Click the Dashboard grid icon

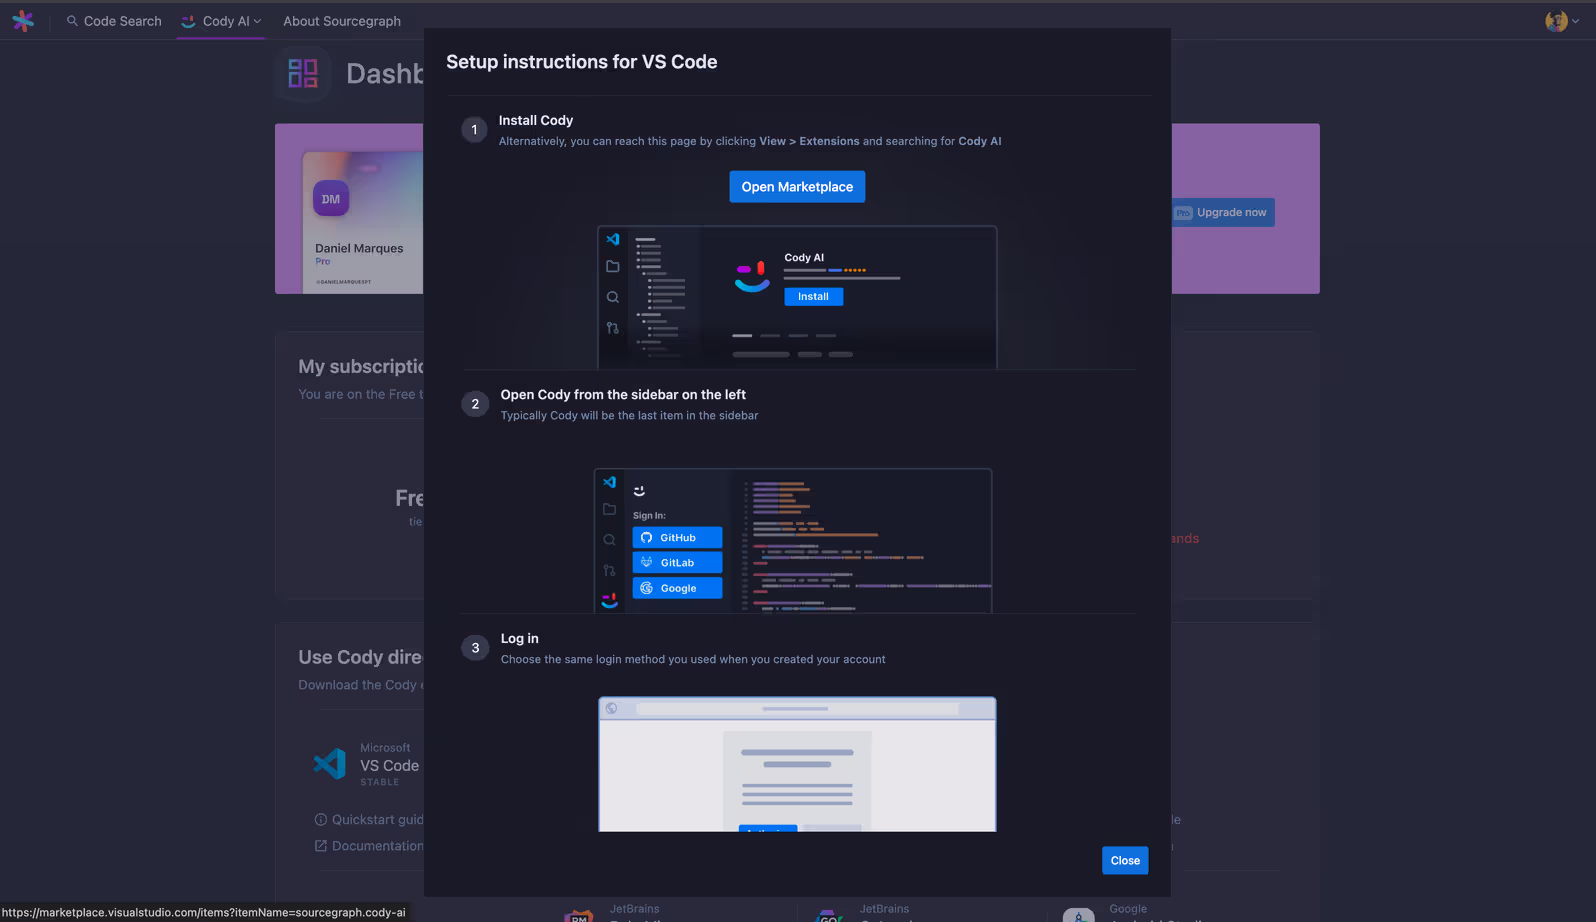[303, 73]
